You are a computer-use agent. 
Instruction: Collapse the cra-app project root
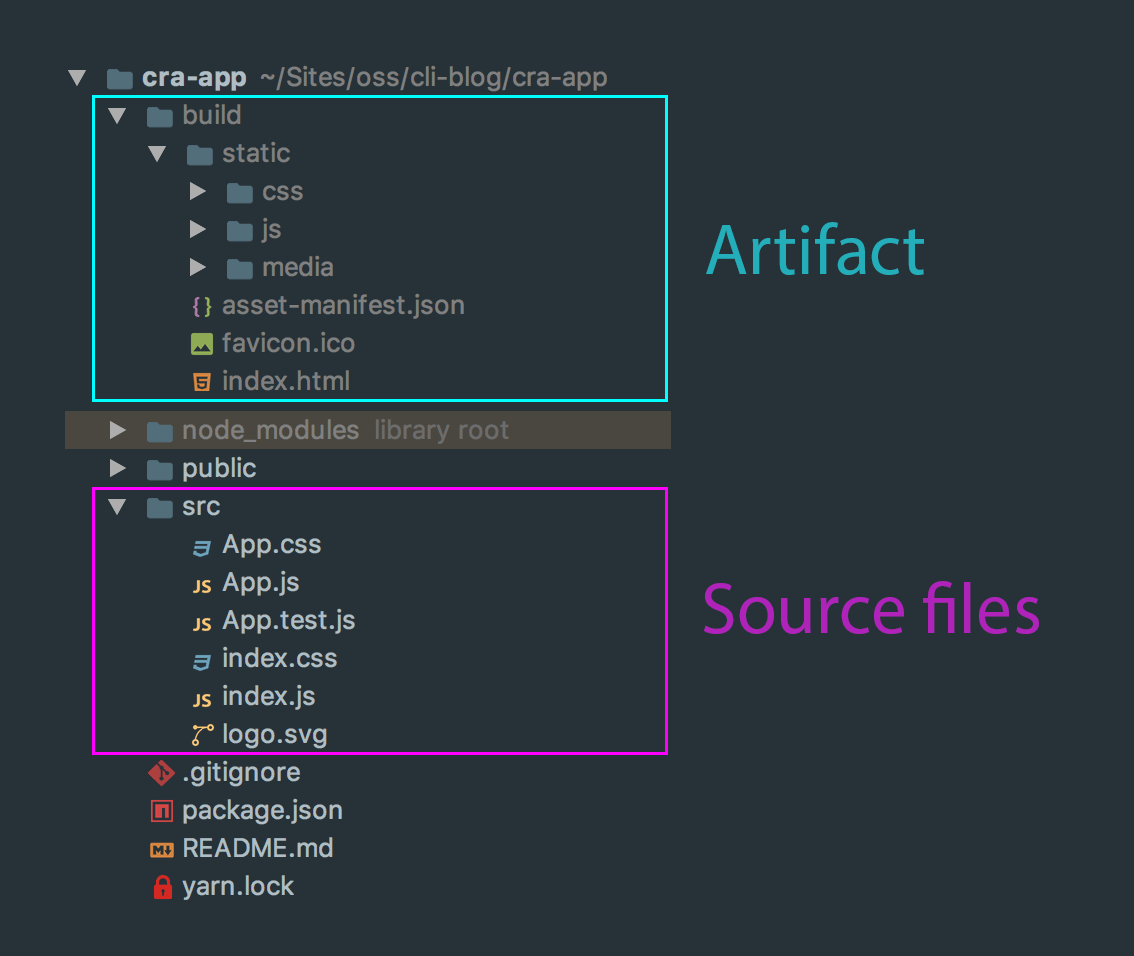click(78, 77)
